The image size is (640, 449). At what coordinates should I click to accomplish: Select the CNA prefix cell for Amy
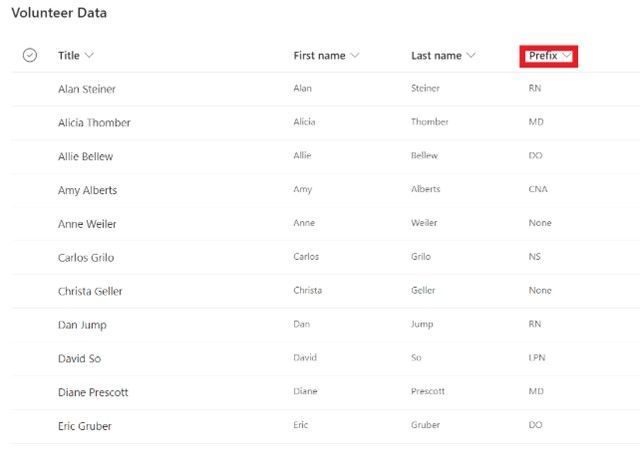coord(538,189)
